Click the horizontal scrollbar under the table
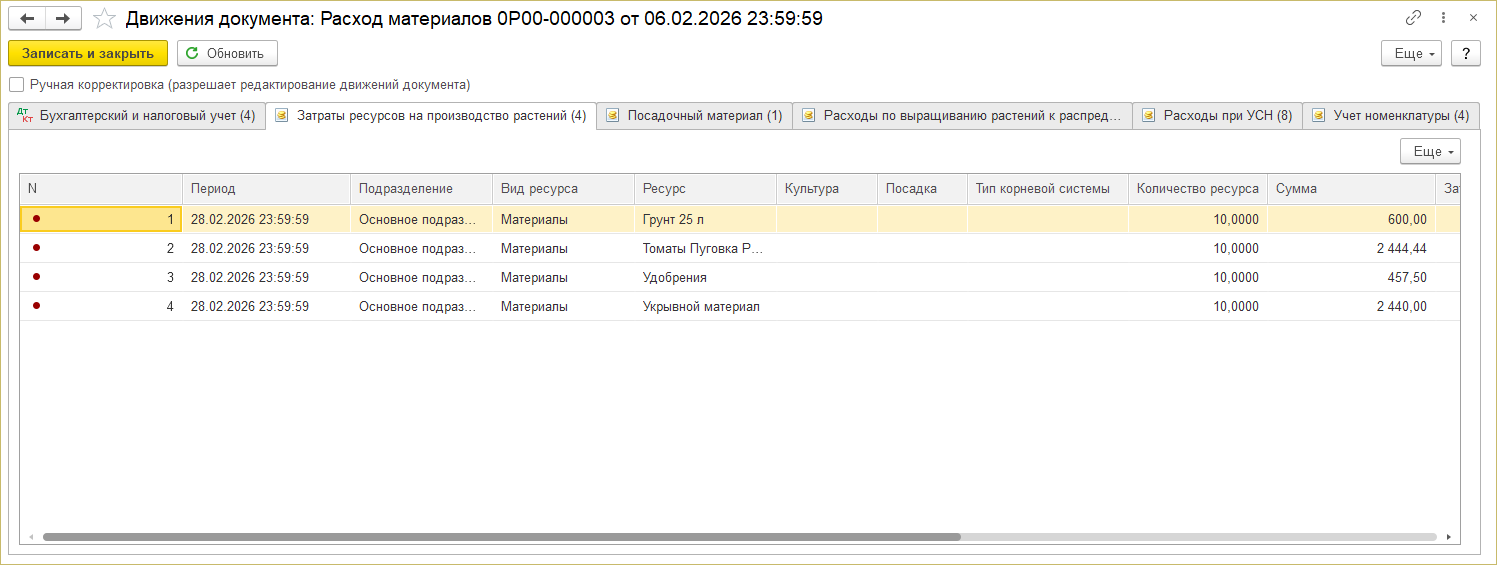1497x565 pixels. coord(500,537)
